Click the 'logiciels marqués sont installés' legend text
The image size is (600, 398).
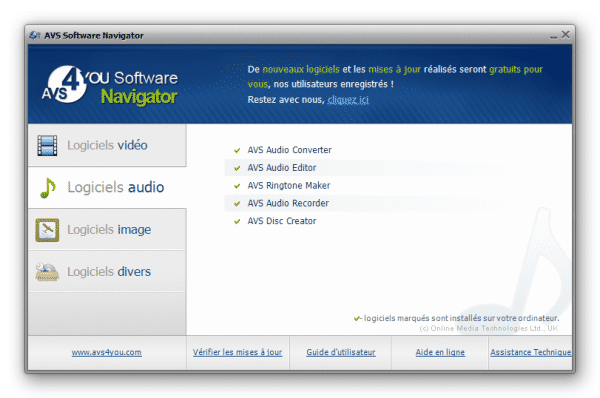(x=461, y=318)
